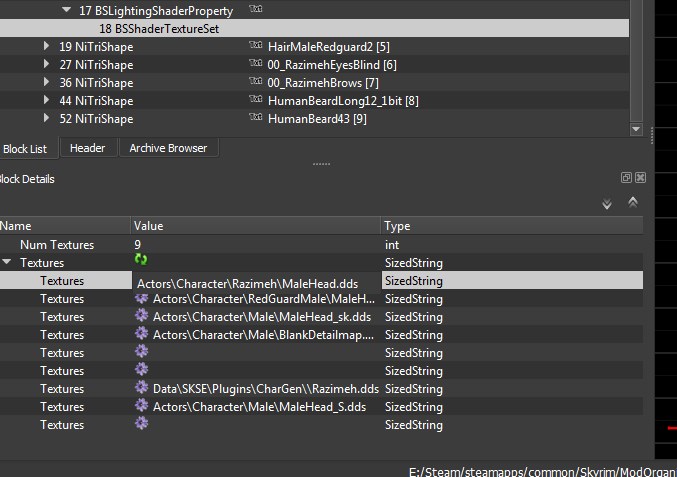Viewport: 677px width, 477px height.
Task: Select the Num Textures value 9
Action: click(138, 245)
